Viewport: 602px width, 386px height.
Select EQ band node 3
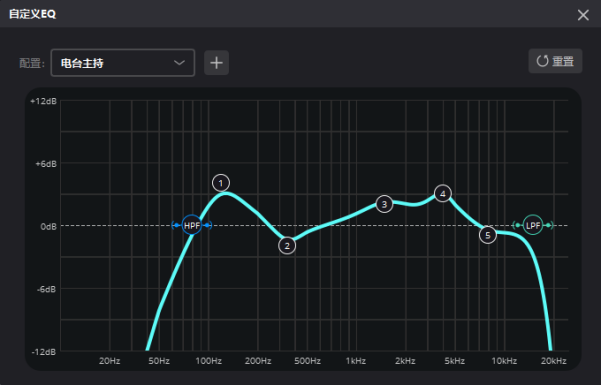click(x=384, y=204)
